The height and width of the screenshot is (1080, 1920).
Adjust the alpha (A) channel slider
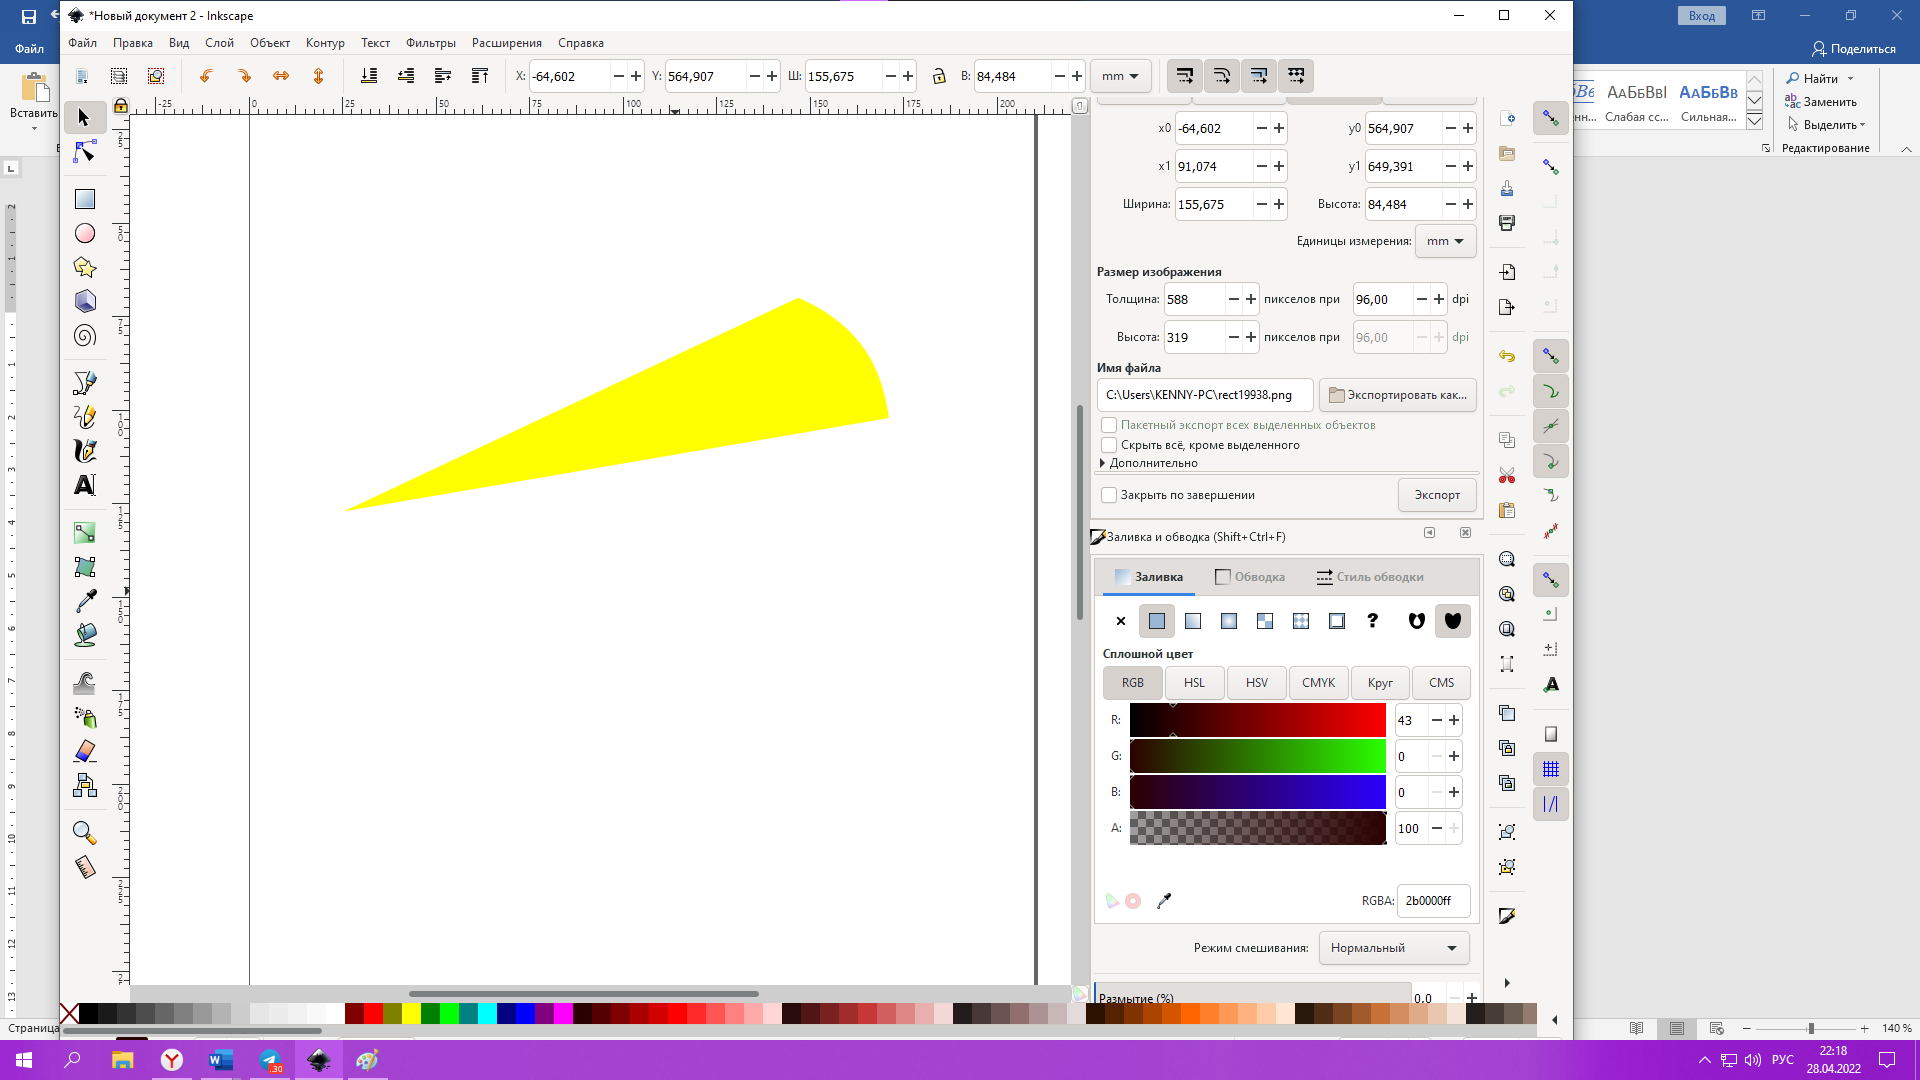click(1258, 828)
